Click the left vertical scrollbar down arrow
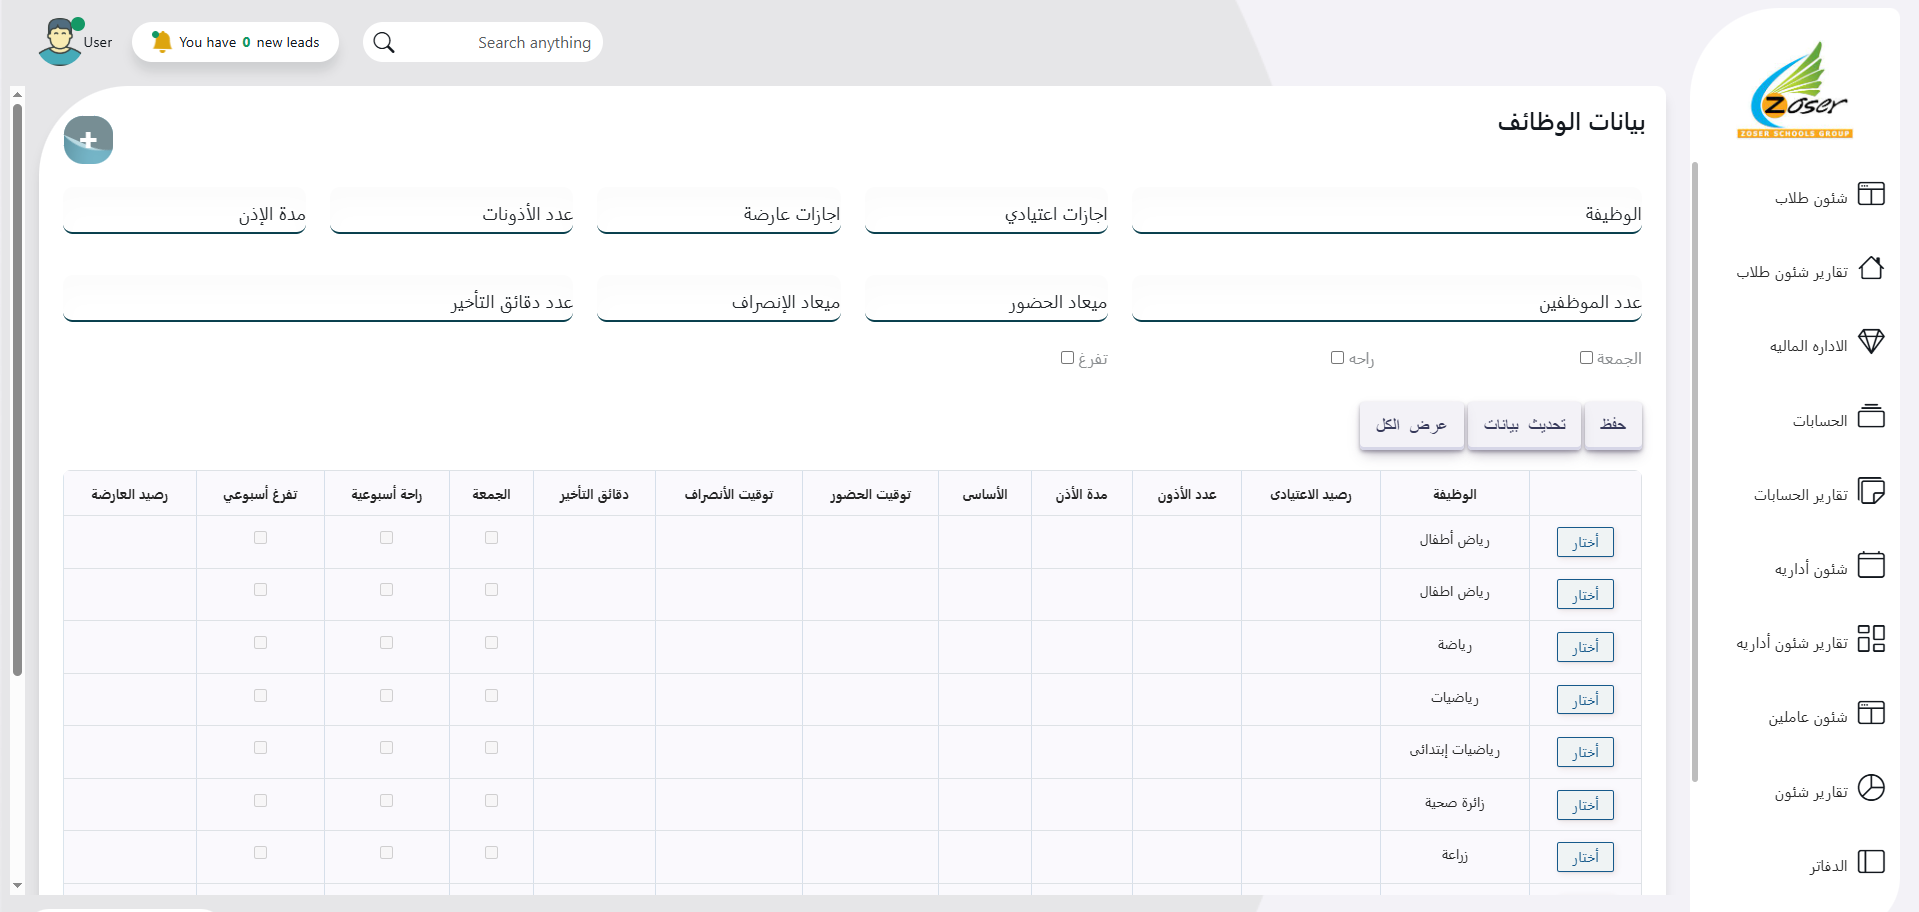The width and height of the screenshot is (1919, 912). [17, 886]
